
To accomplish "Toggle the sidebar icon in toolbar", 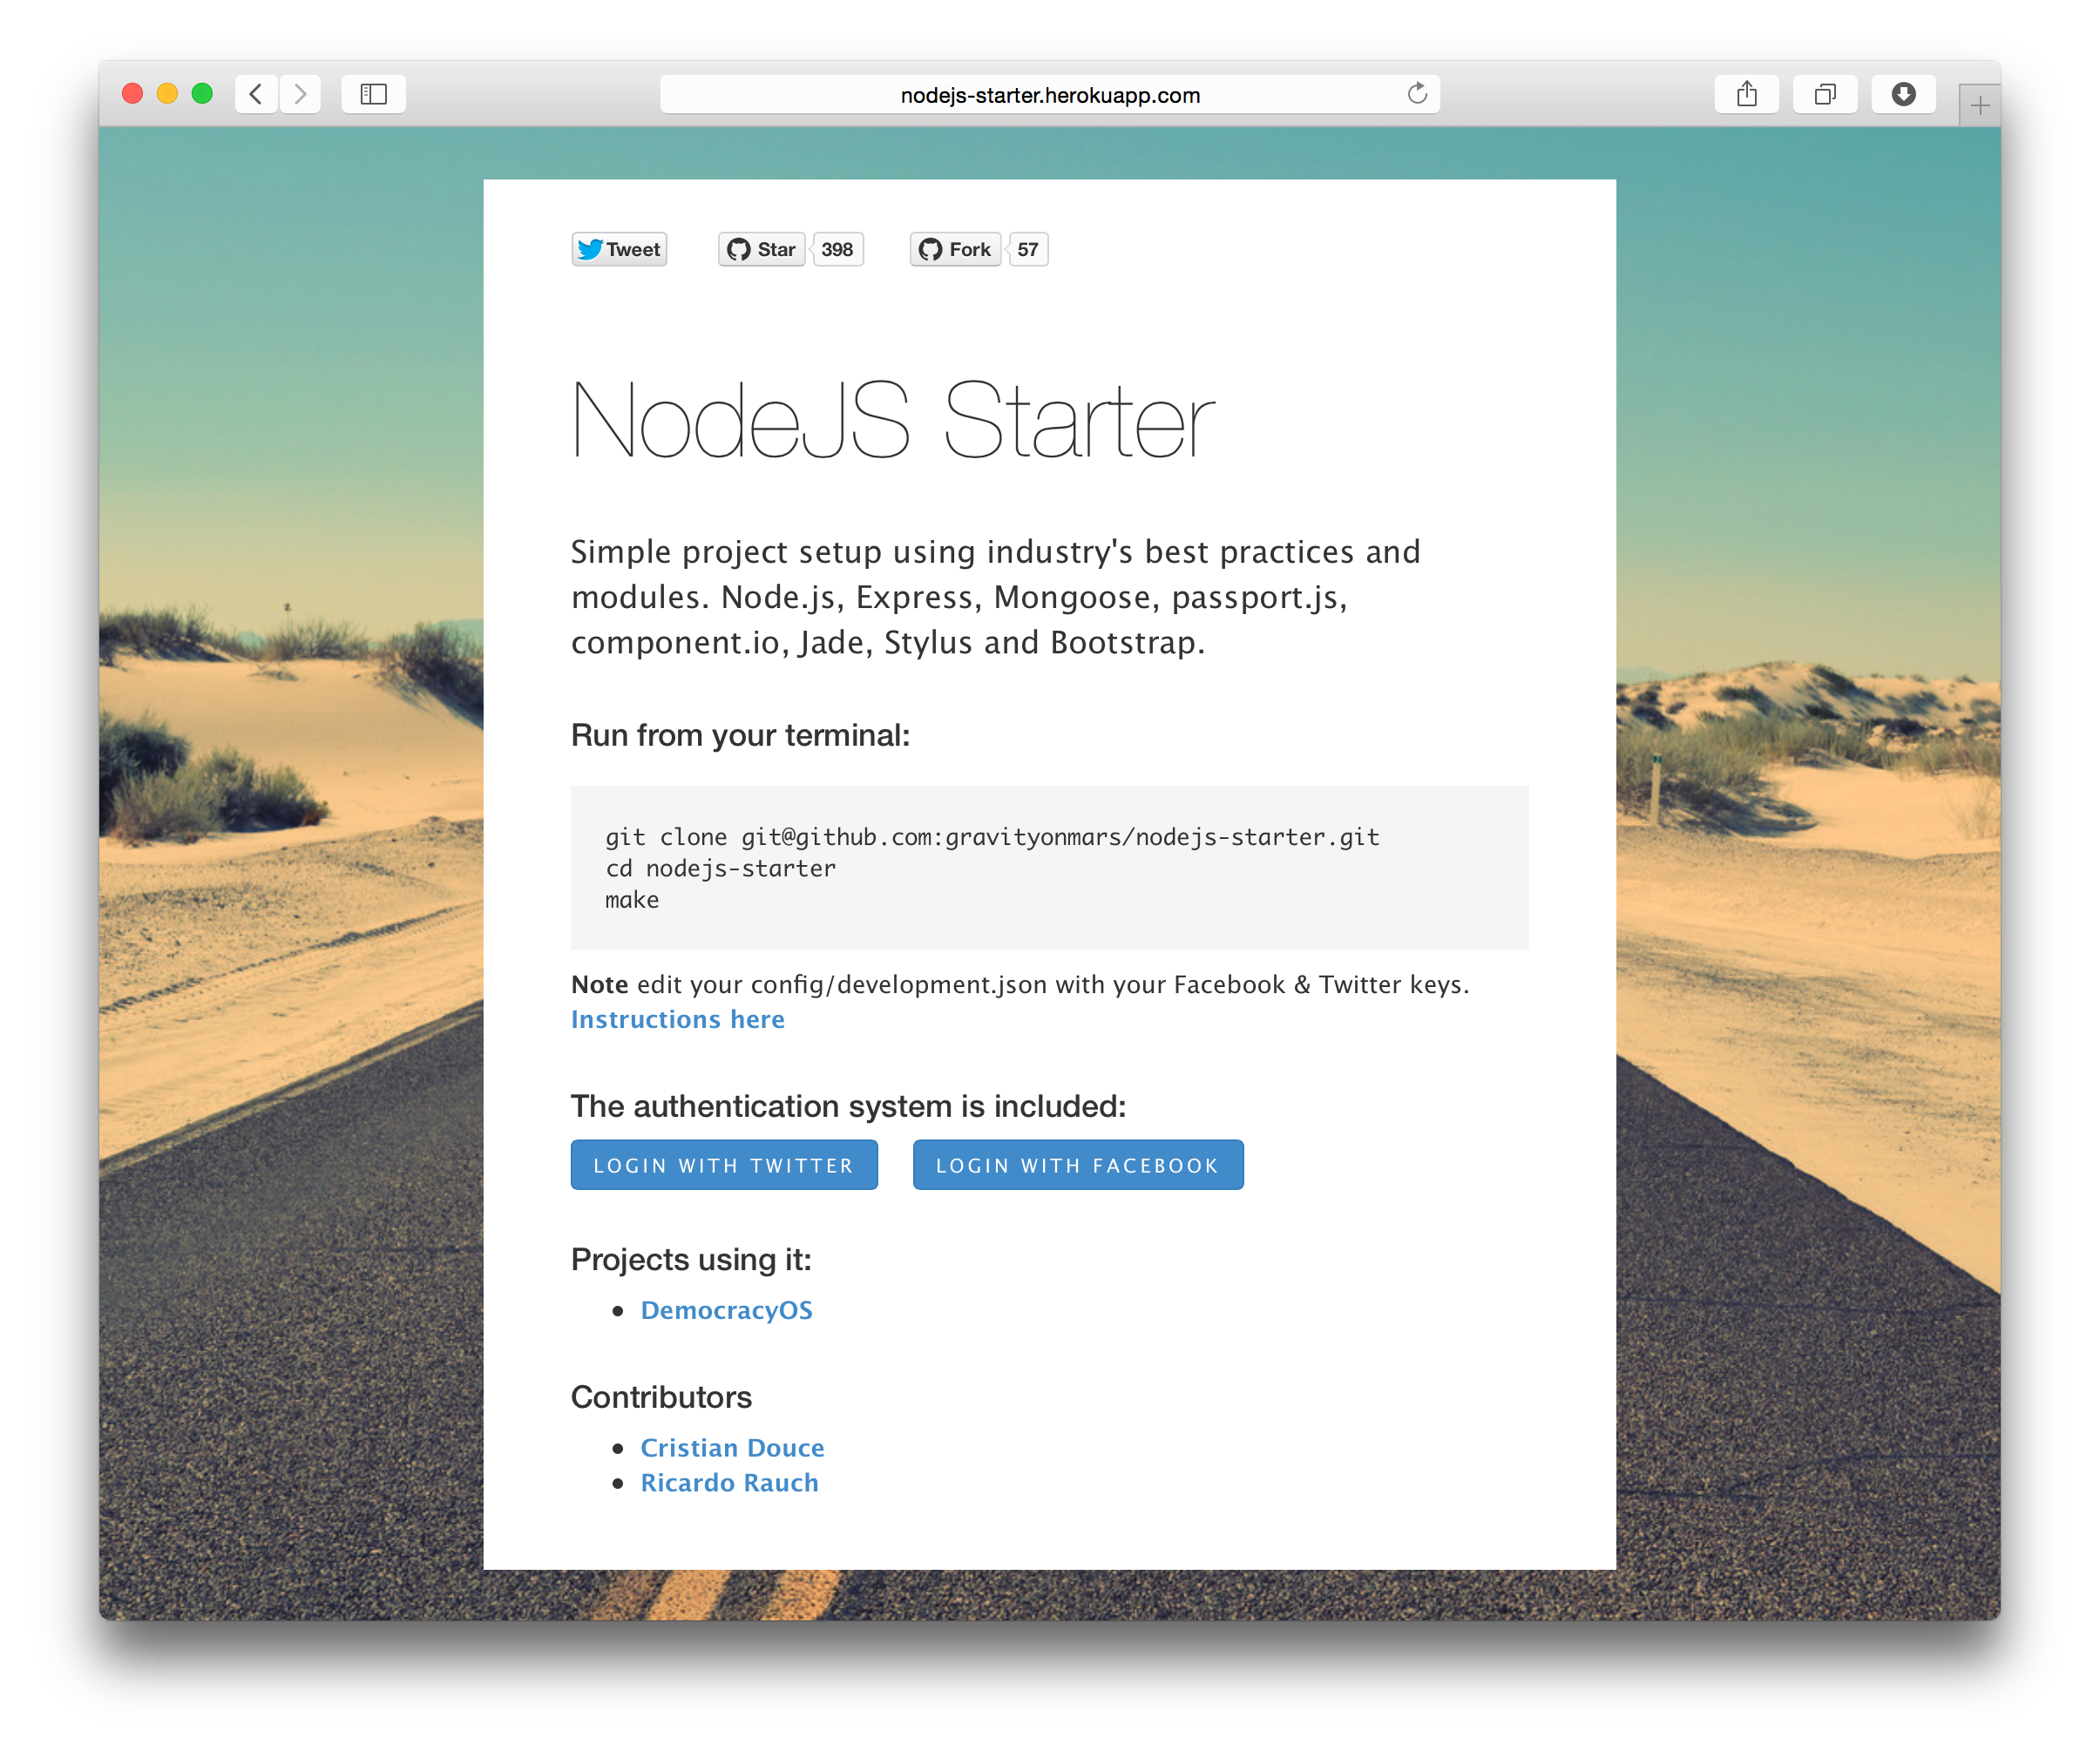I will coord(373,94).
